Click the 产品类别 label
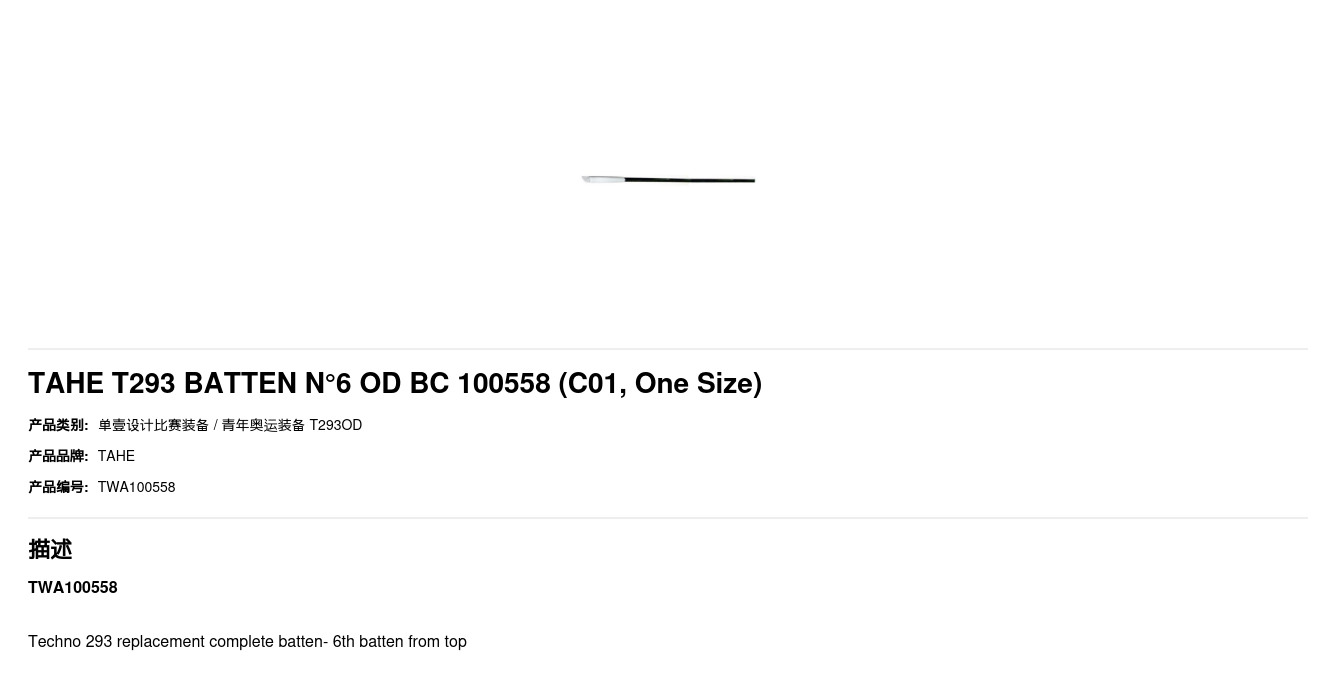 click(58, 425)
